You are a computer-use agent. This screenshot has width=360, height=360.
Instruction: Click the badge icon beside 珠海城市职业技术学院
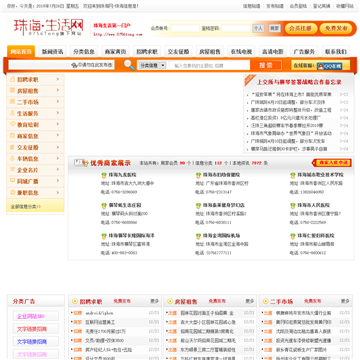[x=293, y=175]
